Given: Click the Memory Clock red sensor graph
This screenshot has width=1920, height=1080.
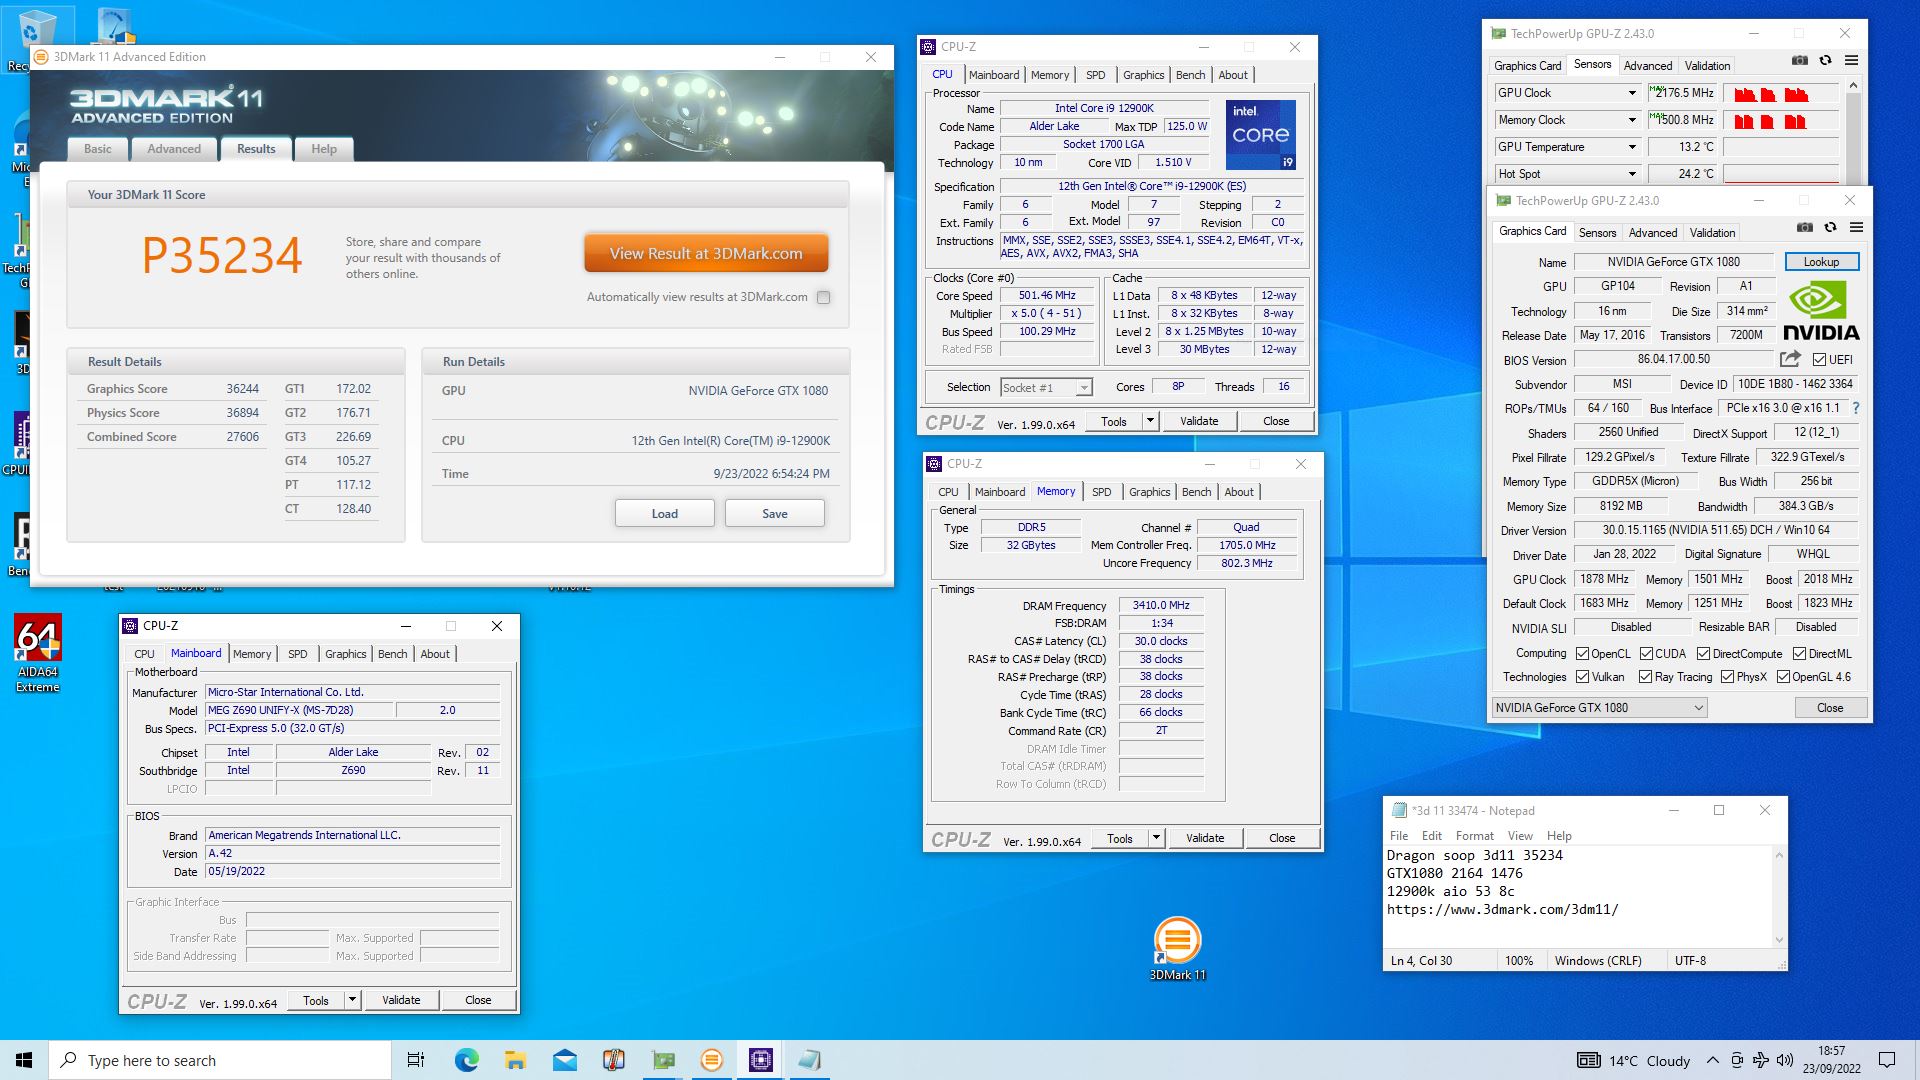Looking at the screenshot, I should click(1781, 120).
